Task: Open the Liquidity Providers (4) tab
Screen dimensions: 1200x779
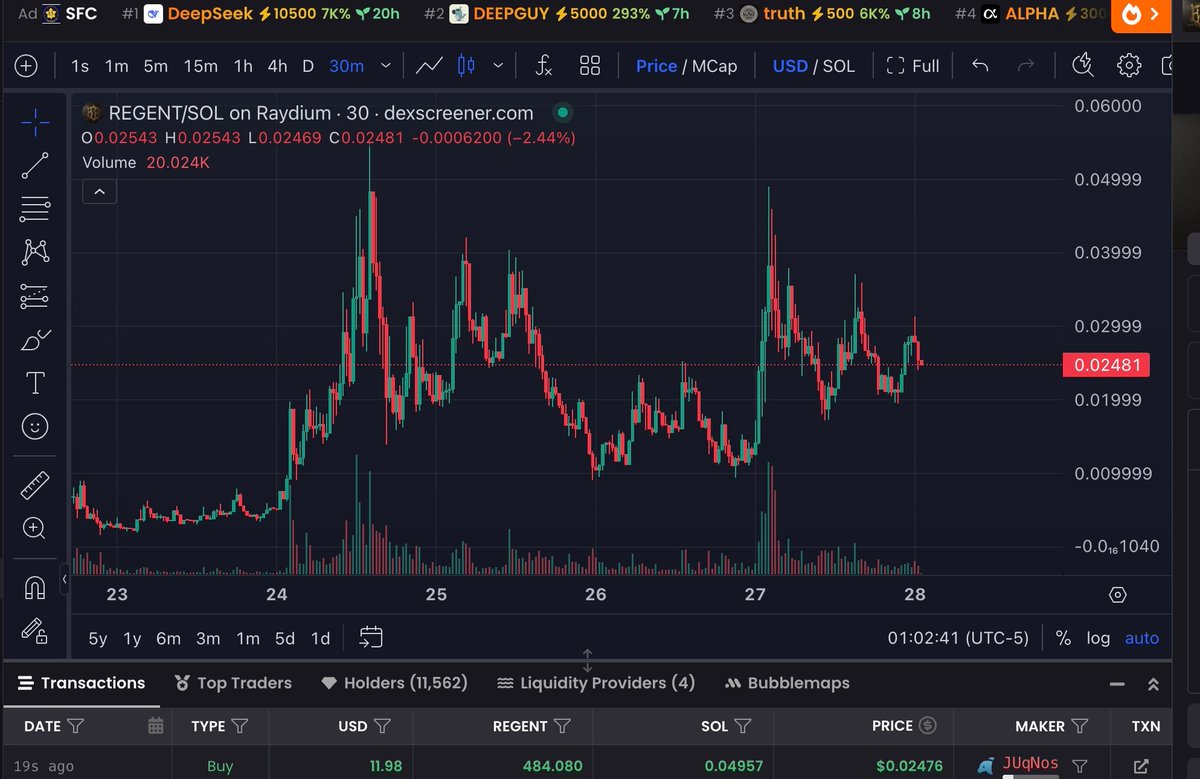Action: coord(595,683)
